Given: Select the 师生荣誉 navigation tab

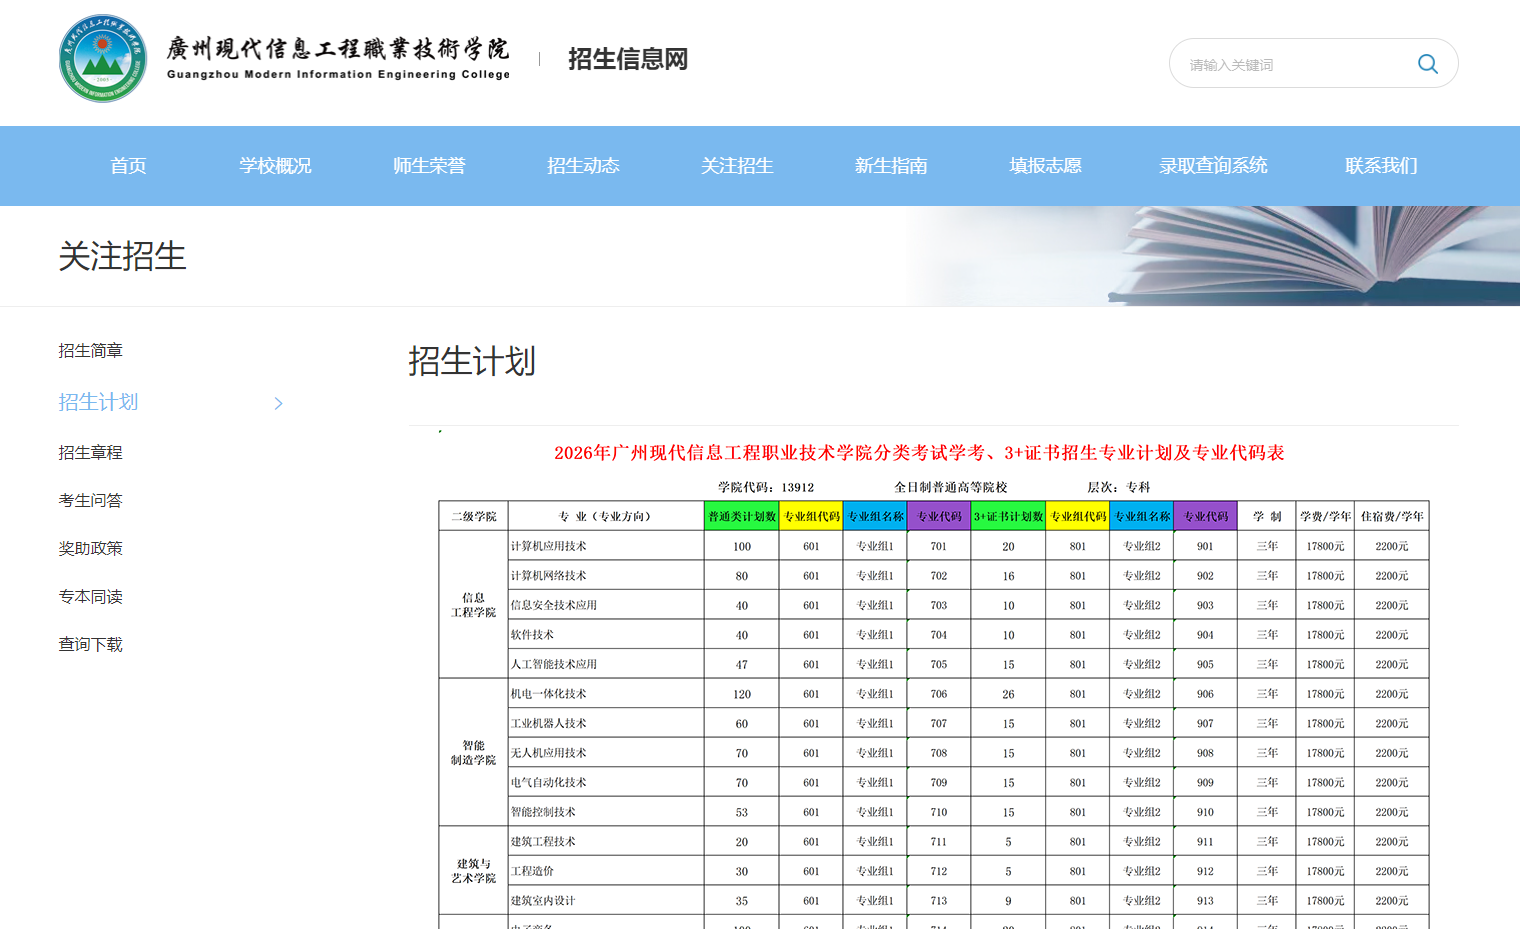Looking at the screenshot, I should [x=429, y=165].
